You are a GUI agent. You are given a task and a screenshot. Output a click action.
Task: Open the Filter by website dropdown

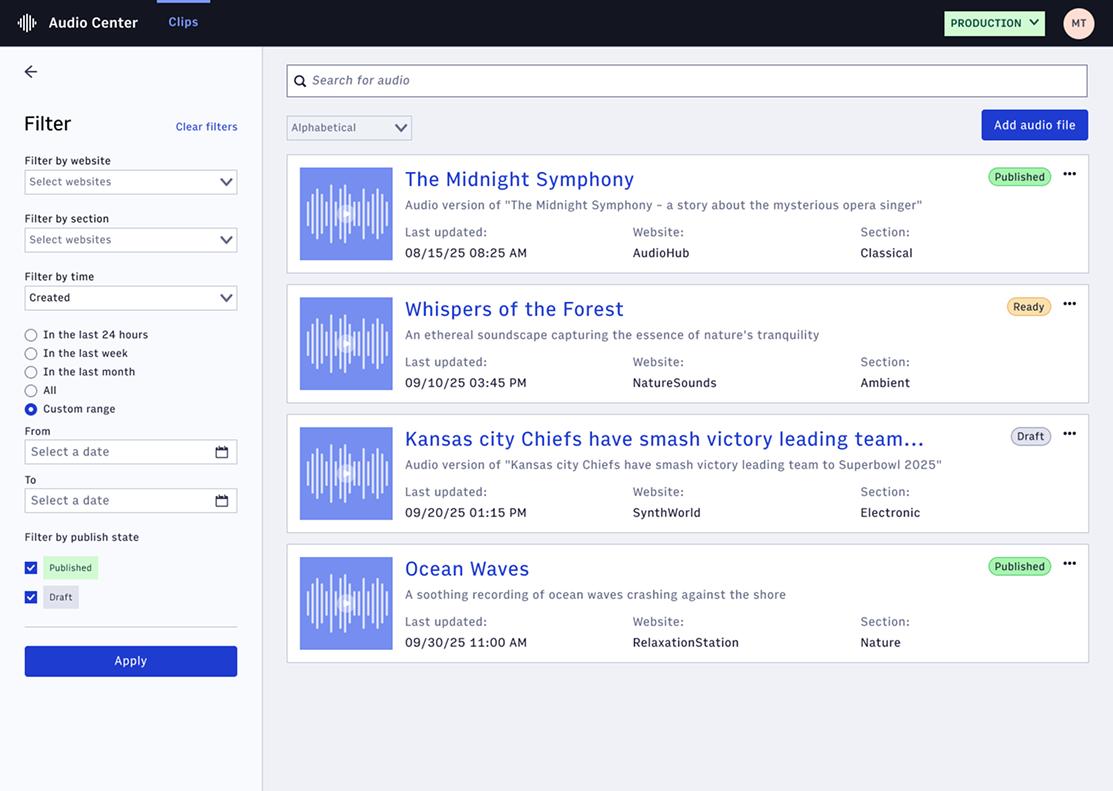pyautogui.click(x=131, y=182)
